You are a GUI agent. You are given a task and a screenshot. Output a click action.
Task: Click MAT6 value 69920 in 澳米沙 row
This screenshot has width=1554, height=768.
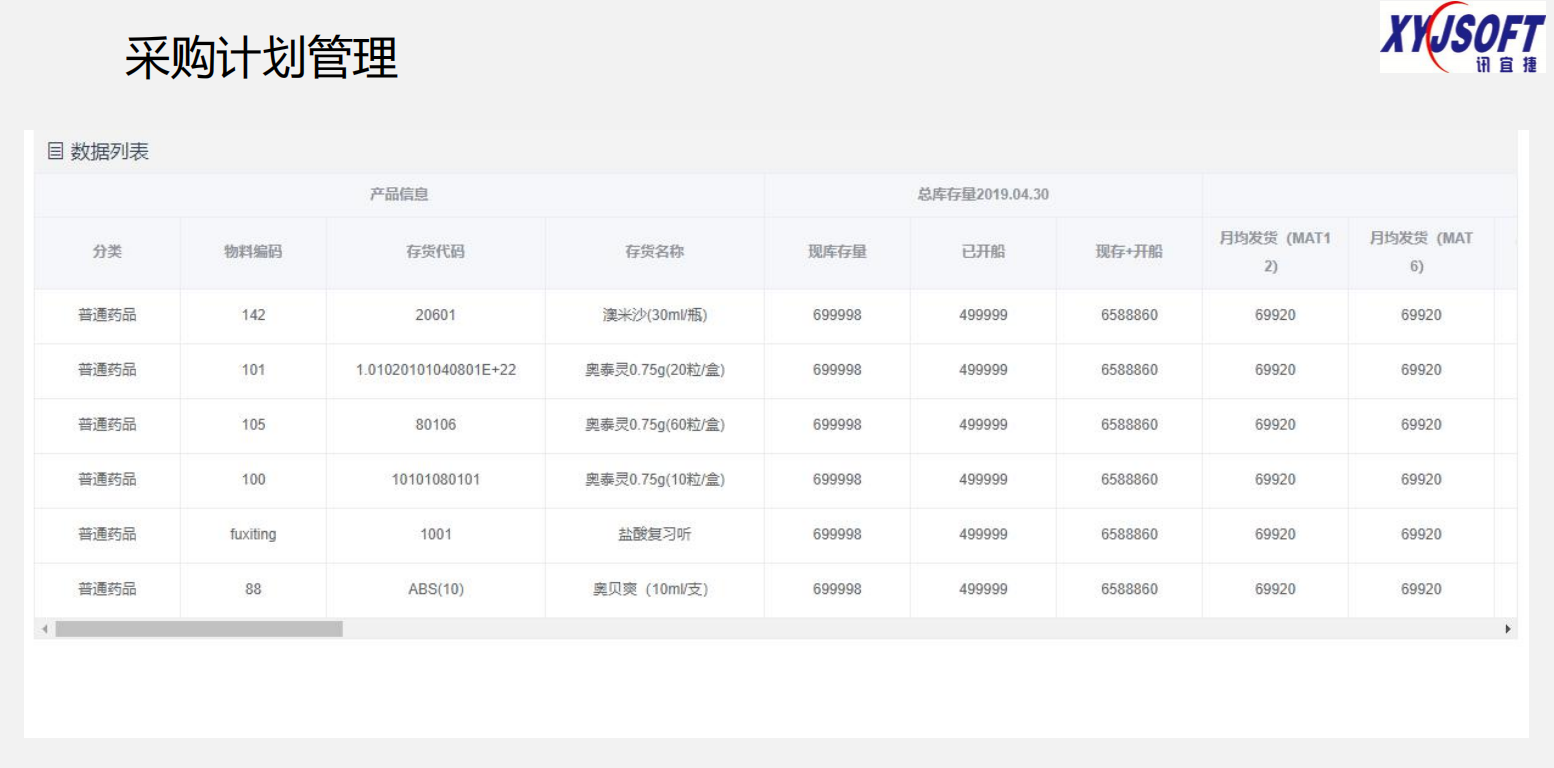pyautogui.click(x=1421, y=315)
